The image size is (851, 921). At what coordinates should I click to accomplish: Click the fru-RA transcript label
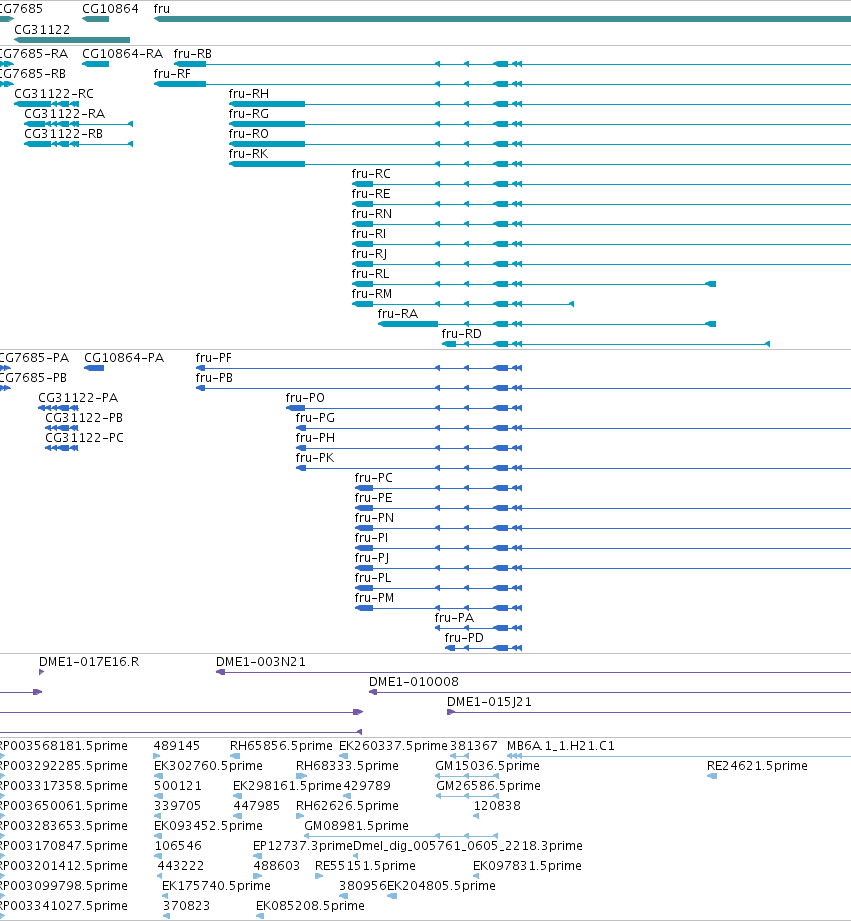(x=398, y=314)
